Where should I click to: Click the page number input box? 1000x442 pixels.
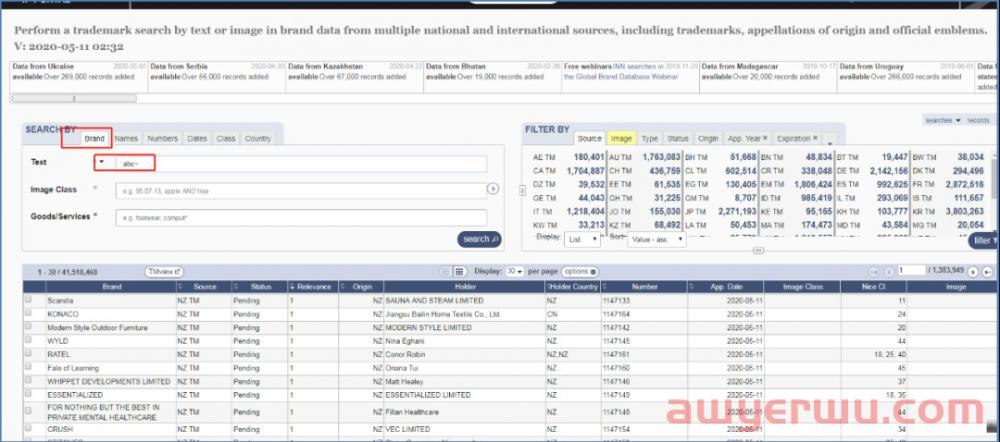[x=911, y=270]
